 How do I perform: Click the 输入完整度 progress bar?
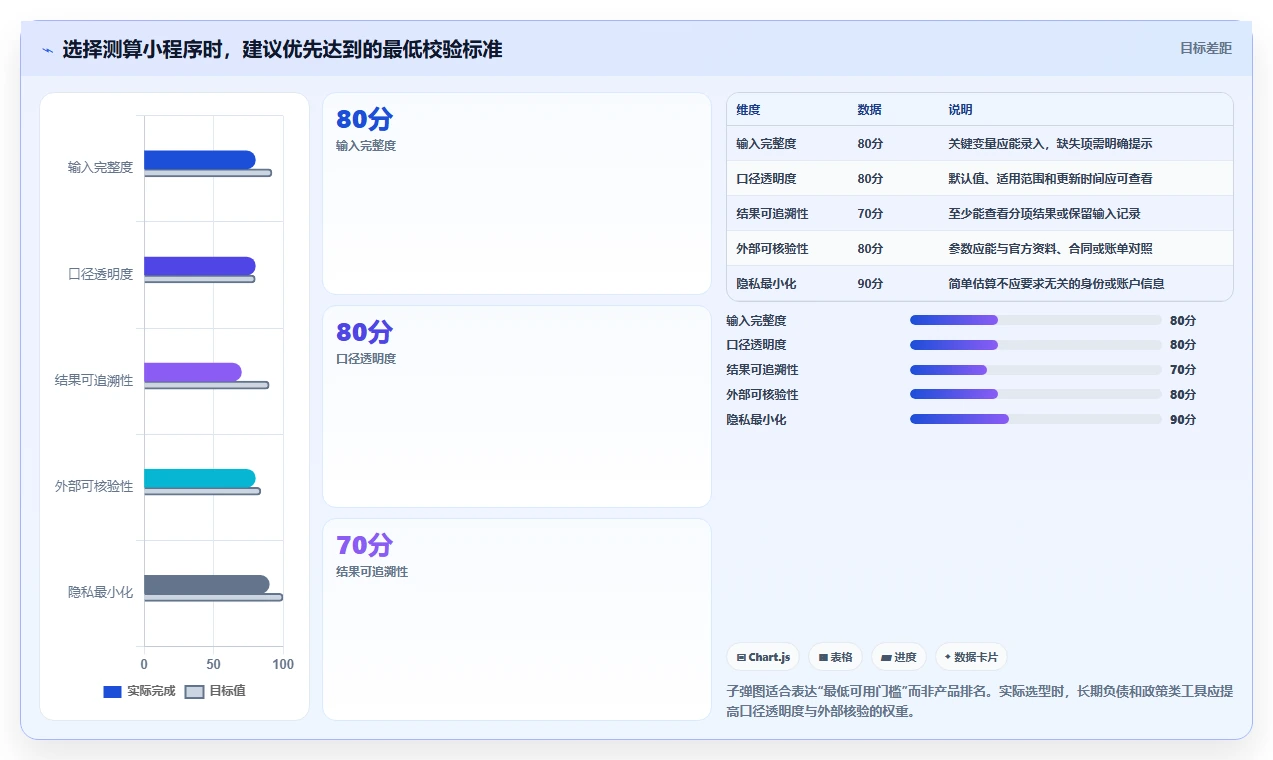(x=1036, y=320)
